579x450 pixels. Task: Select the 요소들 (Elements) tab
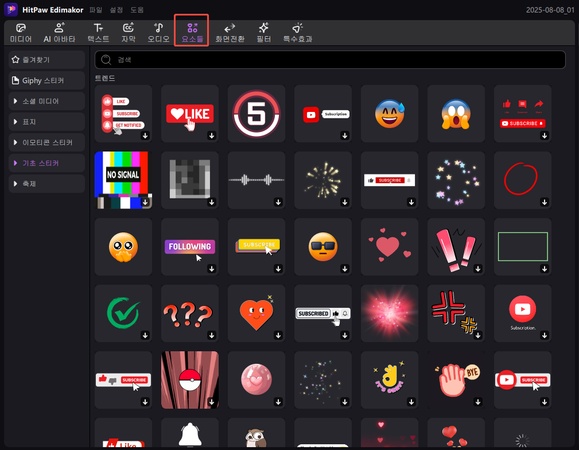[192, 32]
